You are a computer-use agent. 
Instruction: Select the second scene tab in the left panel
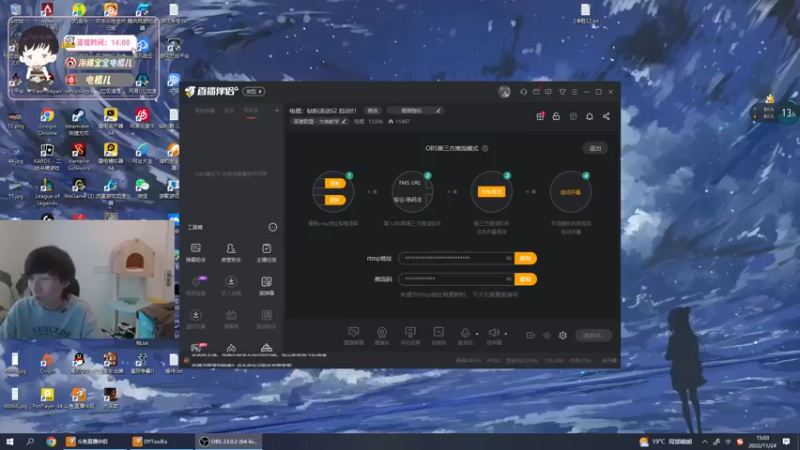229,111
